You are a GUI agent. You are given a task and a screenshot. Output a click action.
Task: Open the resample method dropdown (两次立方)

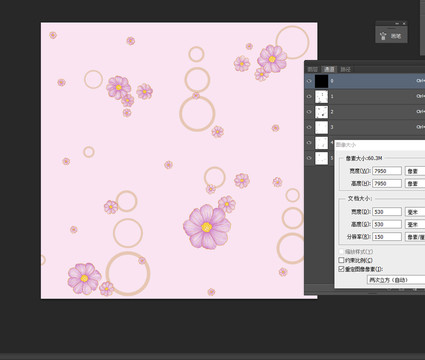coord(396,280)
